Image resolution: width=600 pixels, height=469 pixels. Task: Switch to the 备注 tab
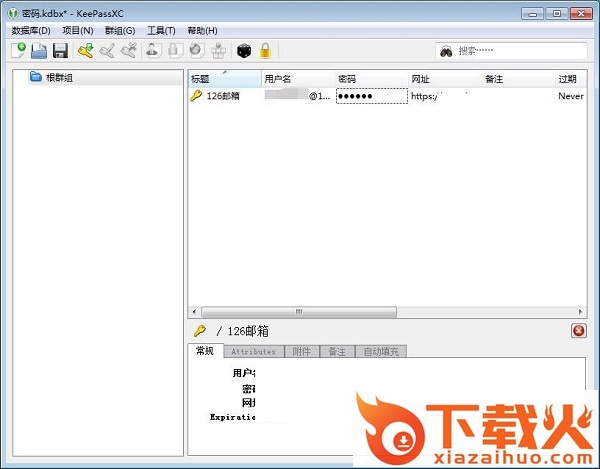337,352
